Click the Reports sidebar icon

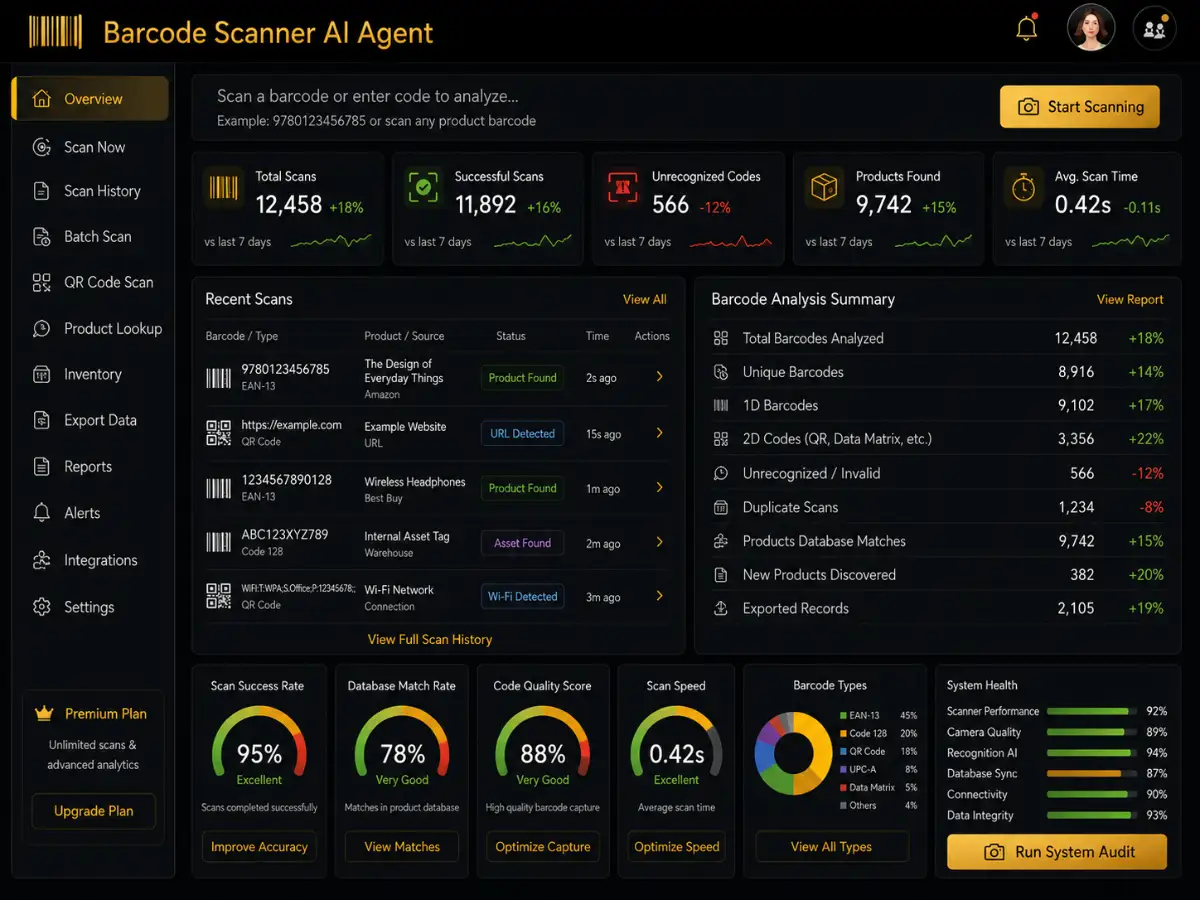click(41, 467)
